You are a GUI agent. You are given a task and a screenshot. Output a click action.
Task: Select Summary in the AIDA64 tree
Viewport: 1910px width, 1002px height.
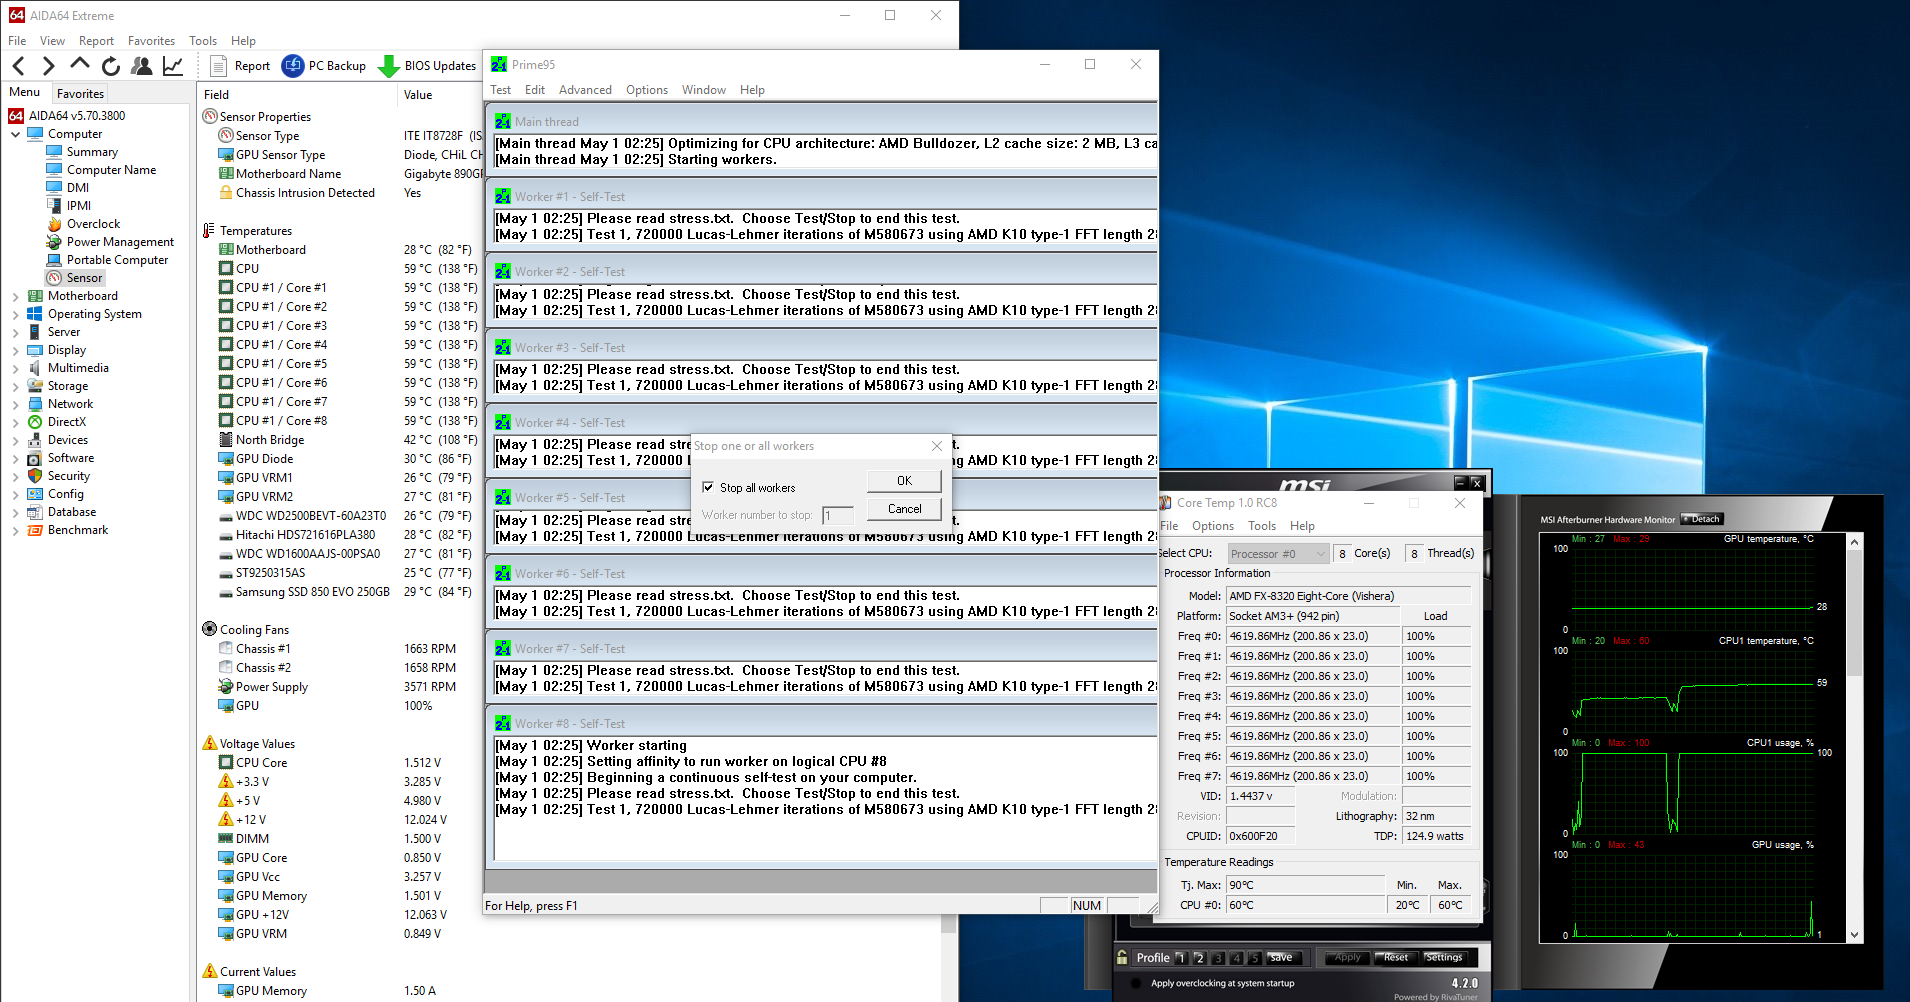[92, 152]
